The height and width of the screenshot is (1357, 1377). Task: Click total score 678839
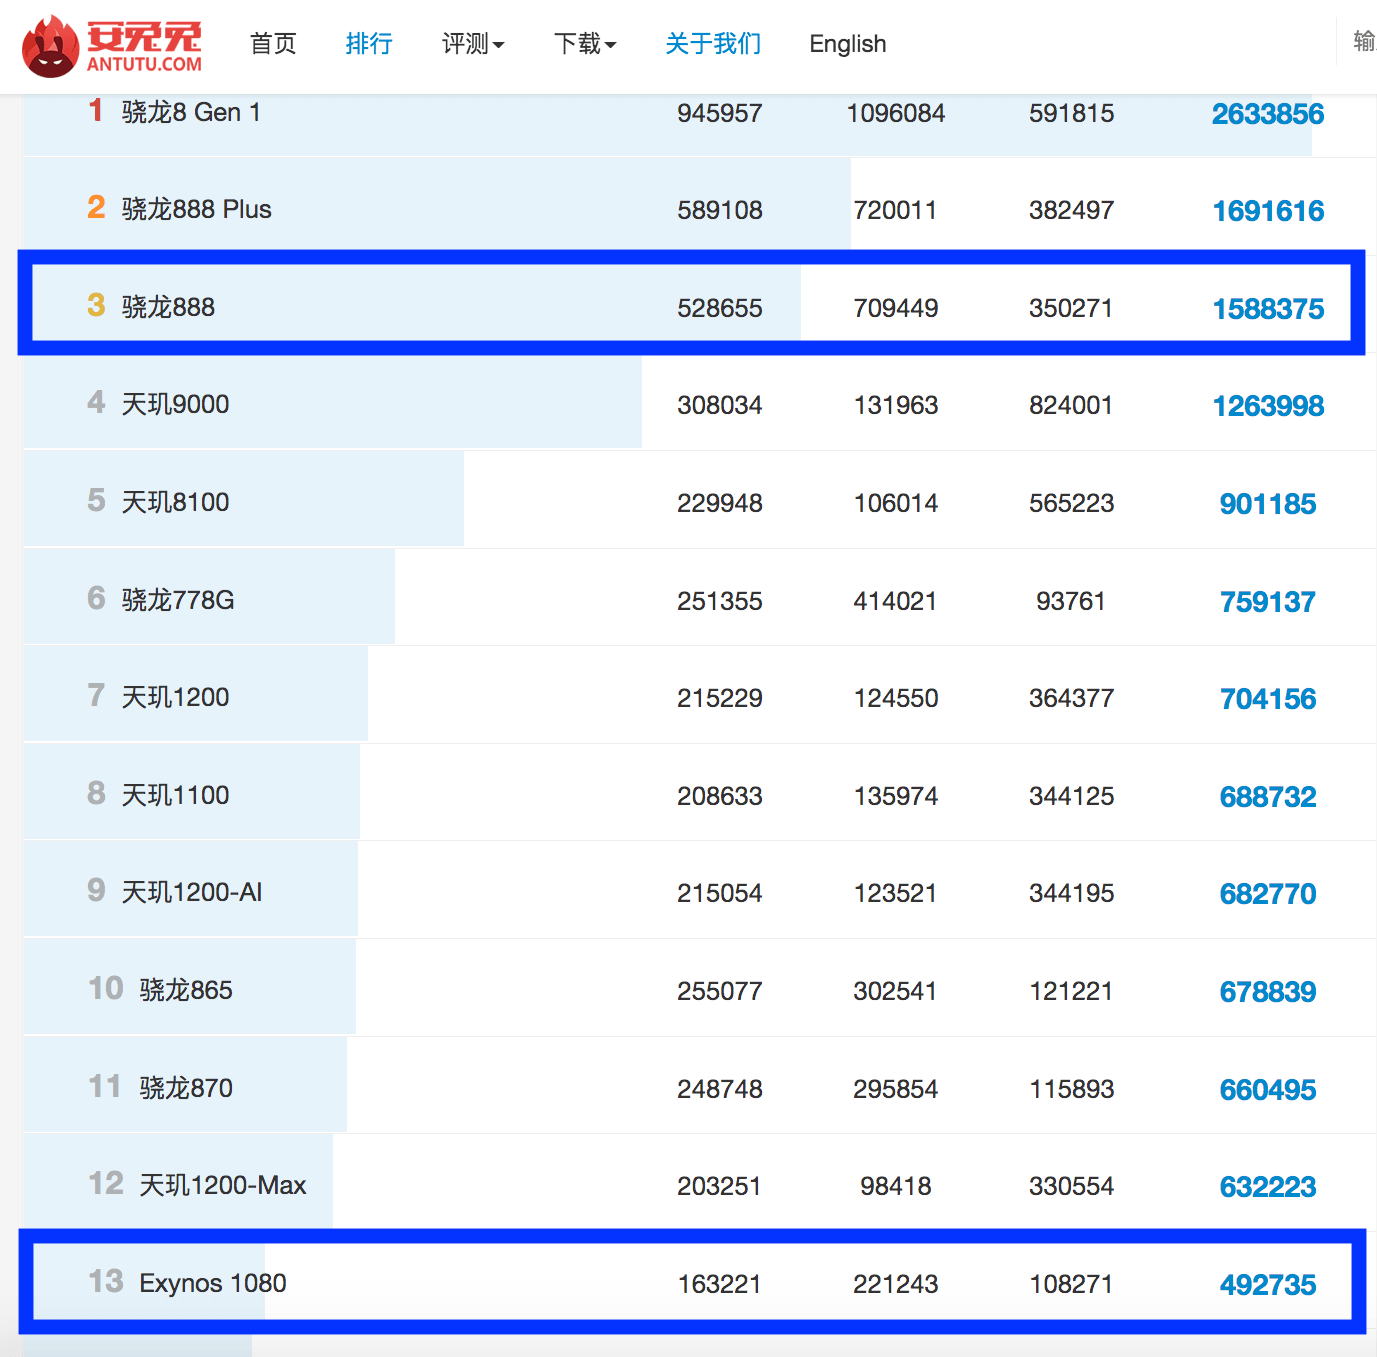pyautogui.click(x=1268, y=992)
